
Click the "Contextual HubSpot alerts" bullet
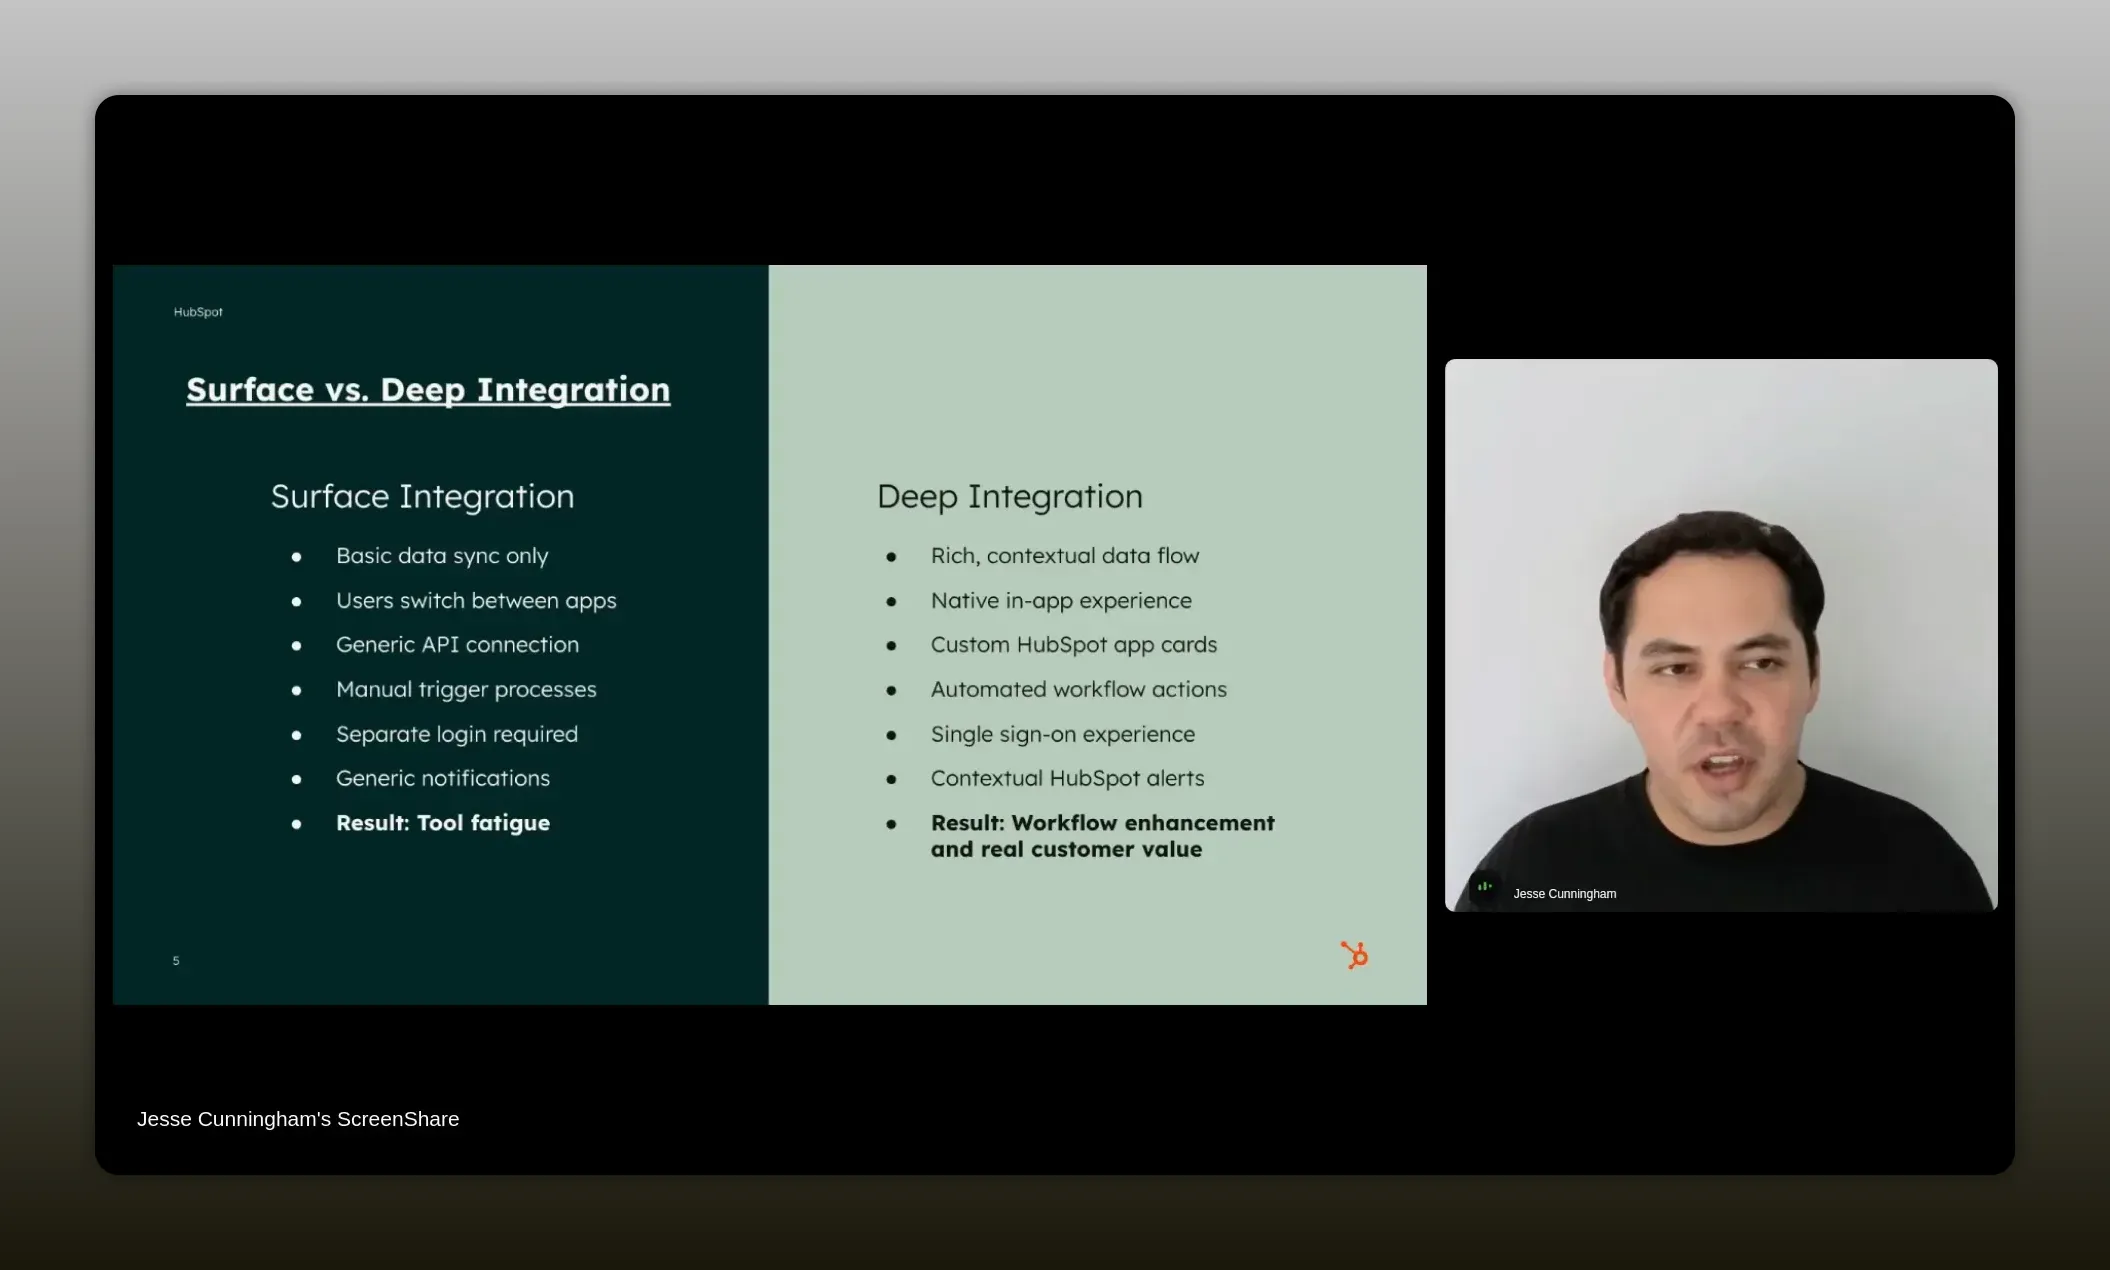pyautogui.click(x=1067, y=778)
